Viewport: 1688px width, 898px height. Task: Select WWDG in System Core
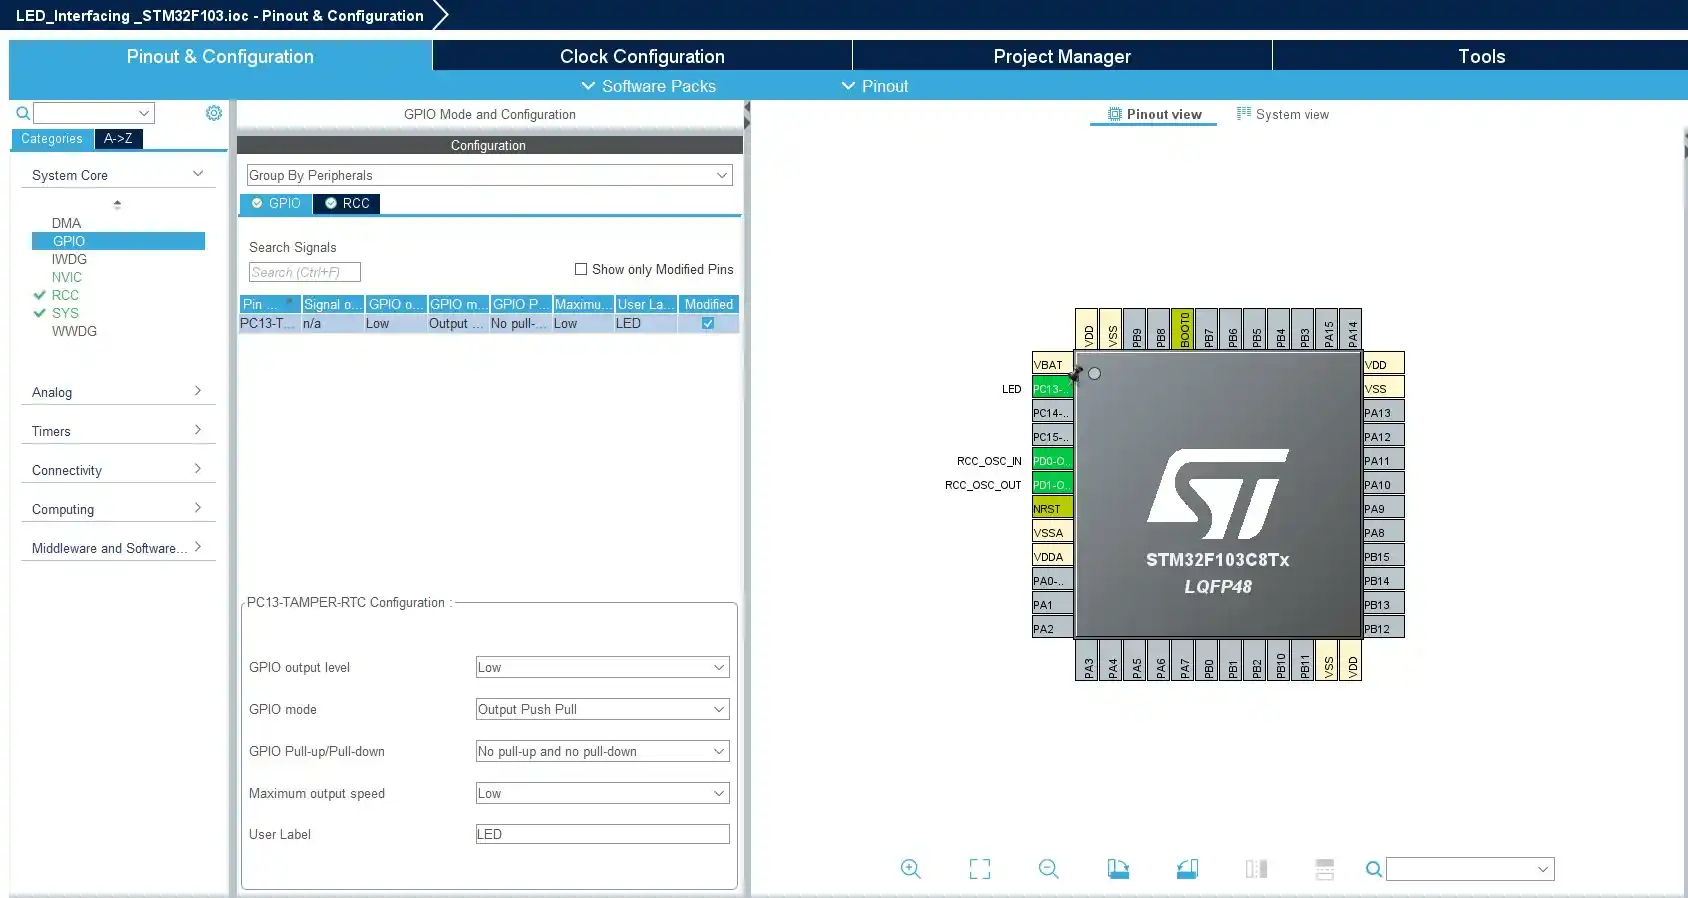pos(74,331)
